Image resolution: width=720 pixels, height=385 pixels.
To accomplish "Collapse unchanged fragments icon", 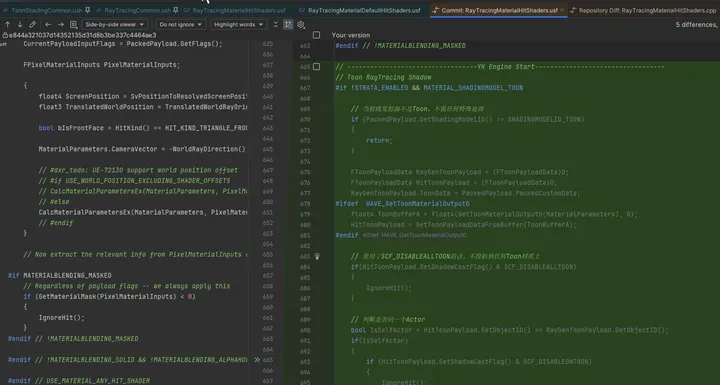I will tap(276, 24).
